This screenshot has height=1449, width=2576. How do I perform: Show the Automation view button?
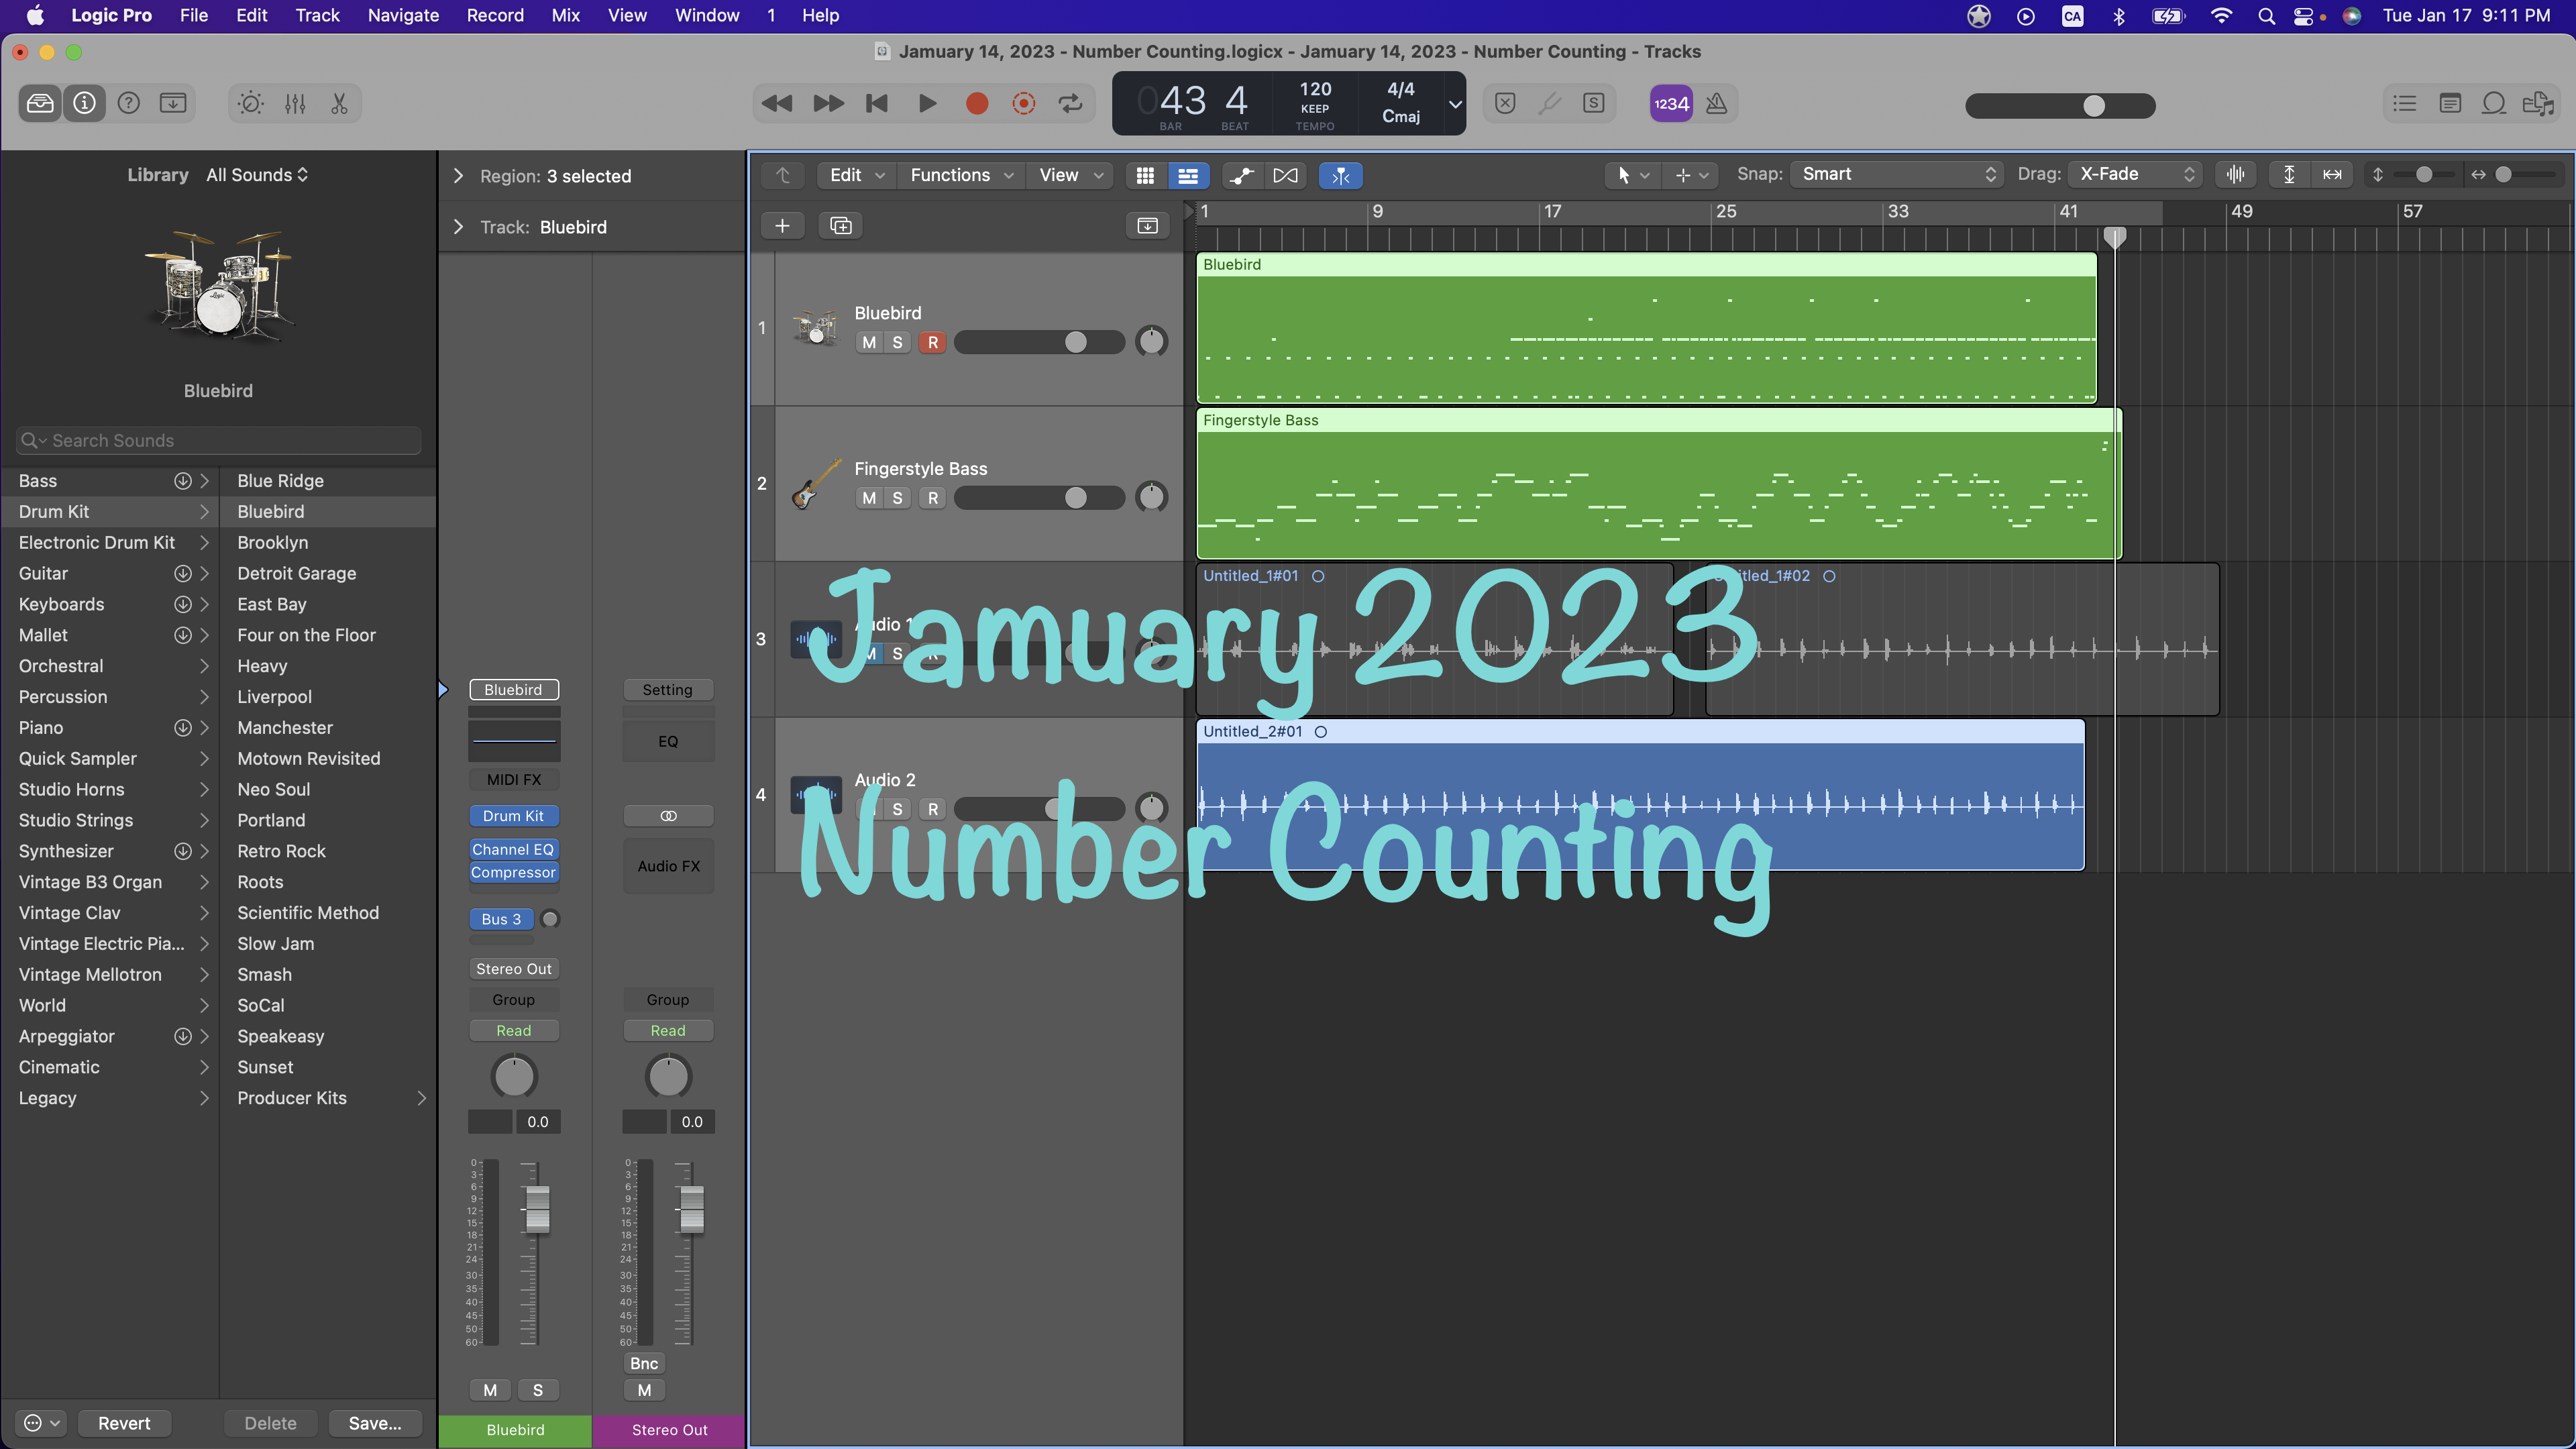pos(1241,175)
